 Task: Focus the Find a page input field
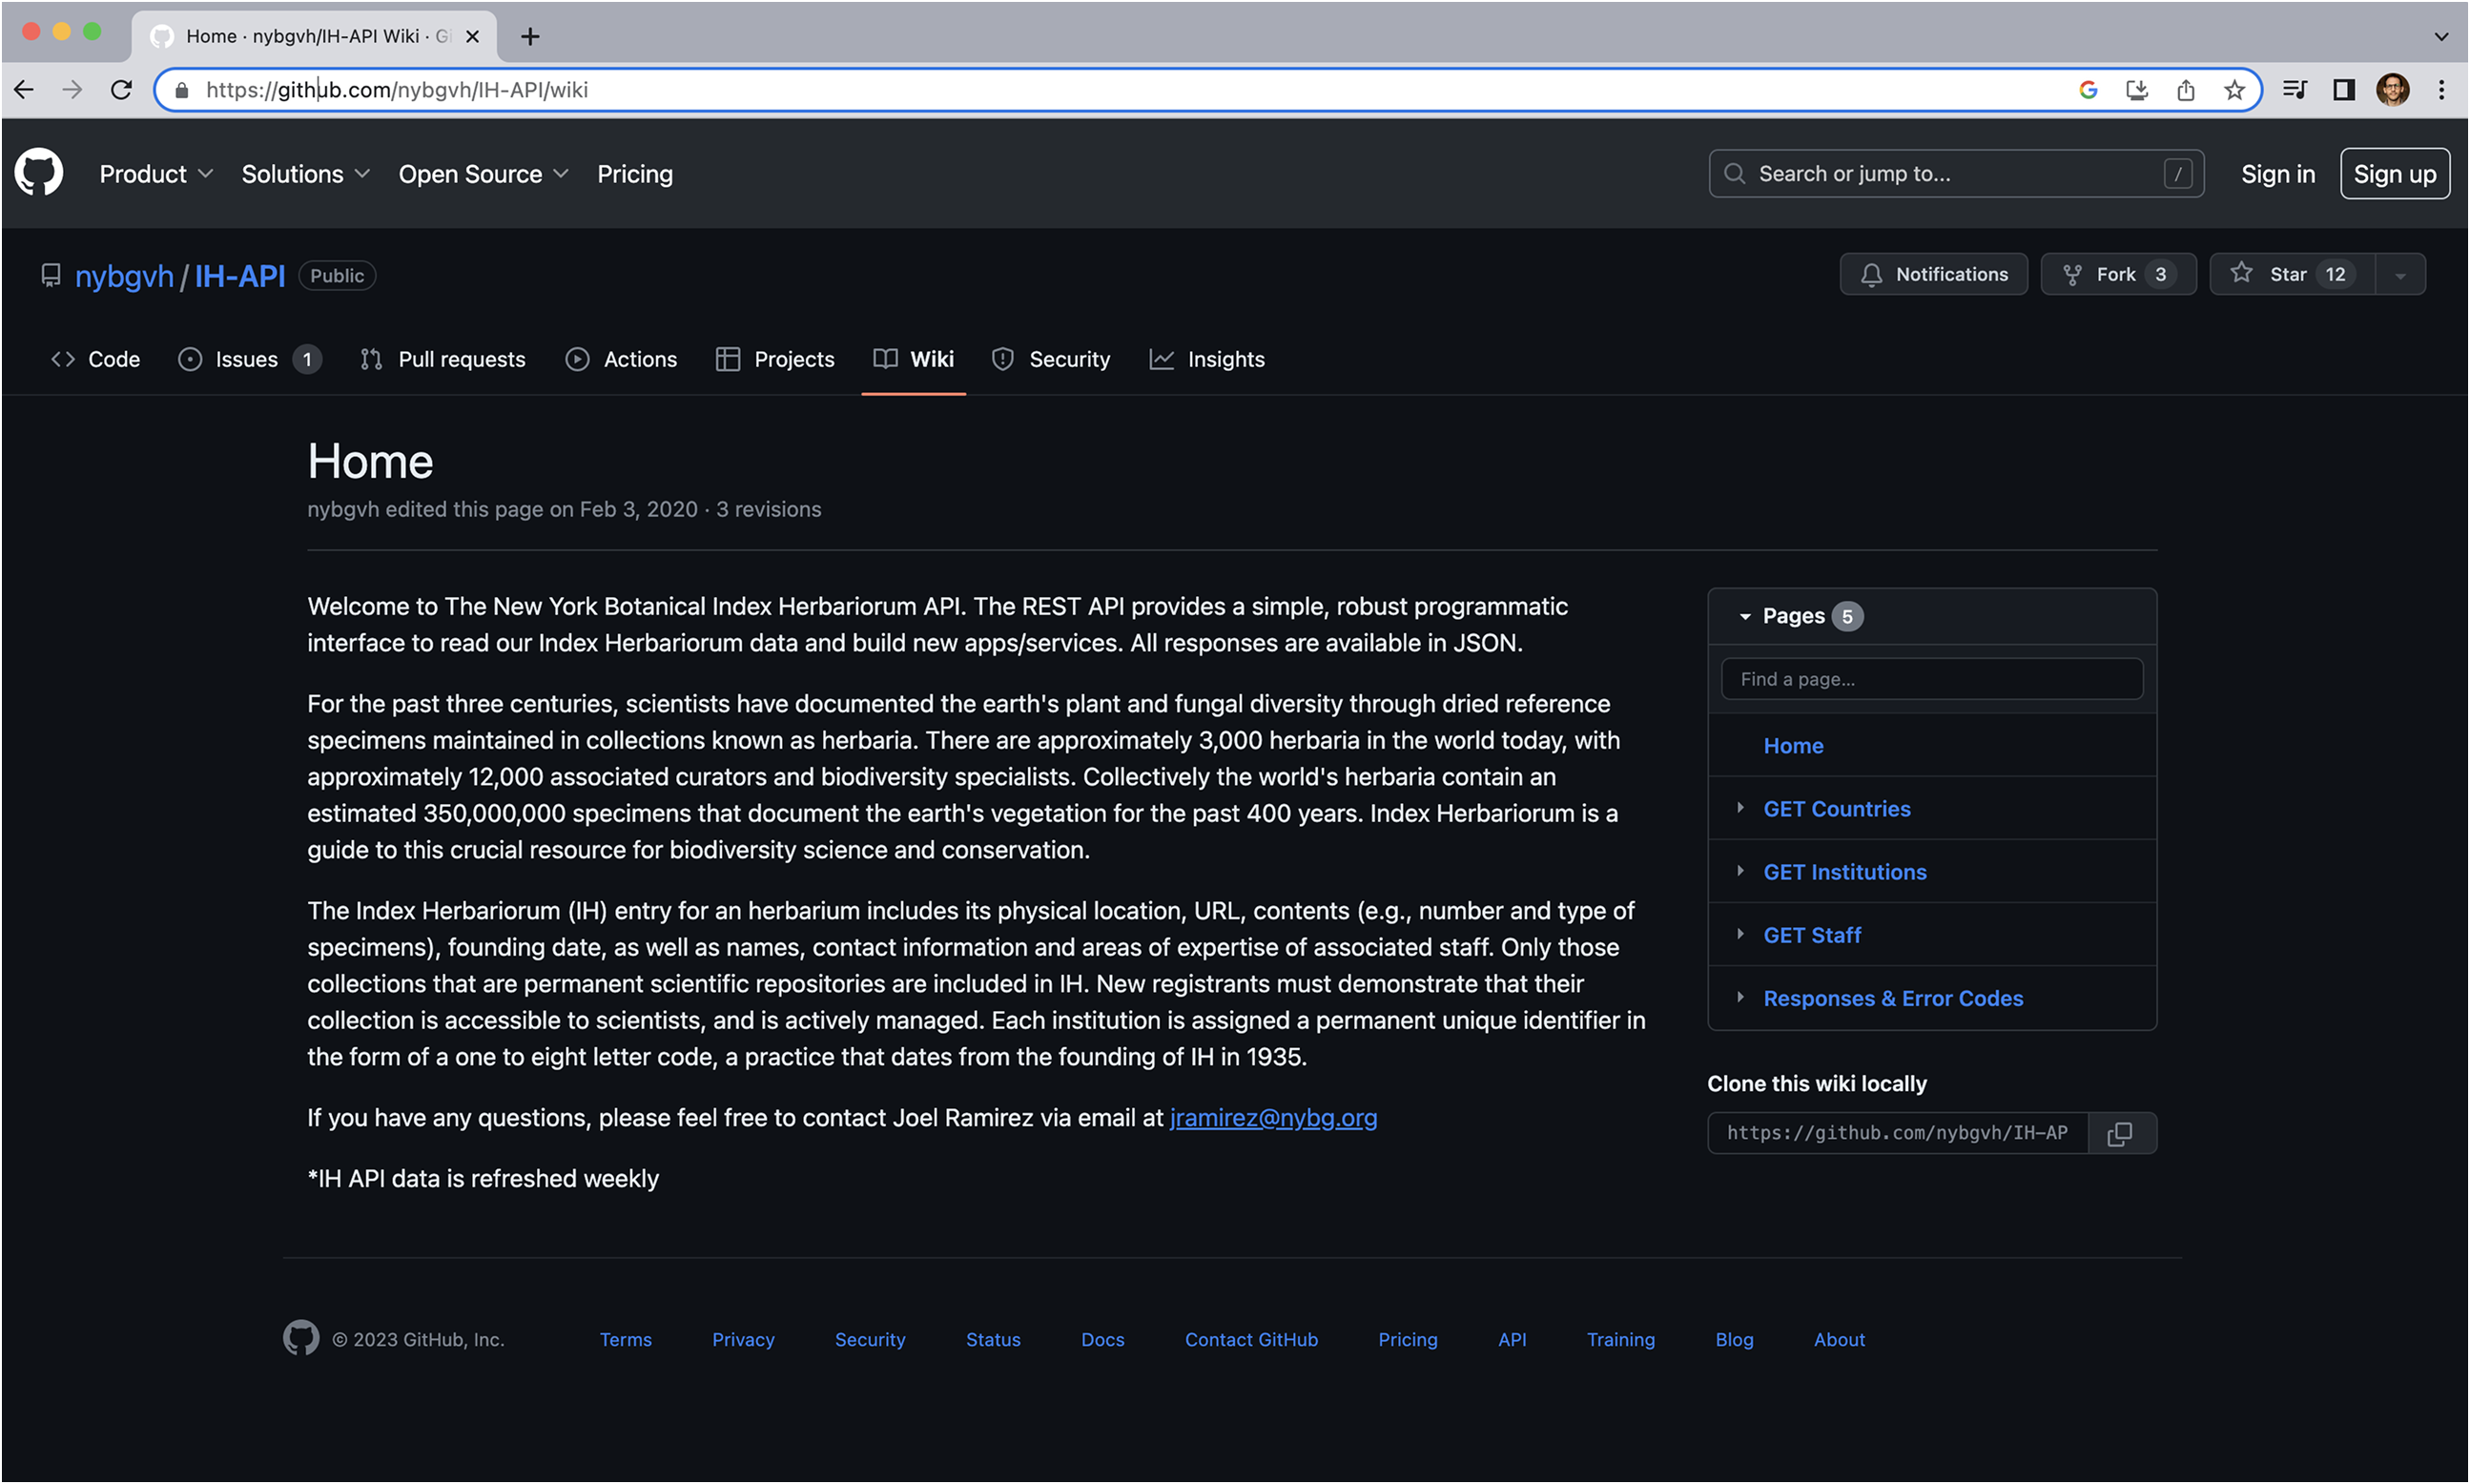pos(1931,679)
